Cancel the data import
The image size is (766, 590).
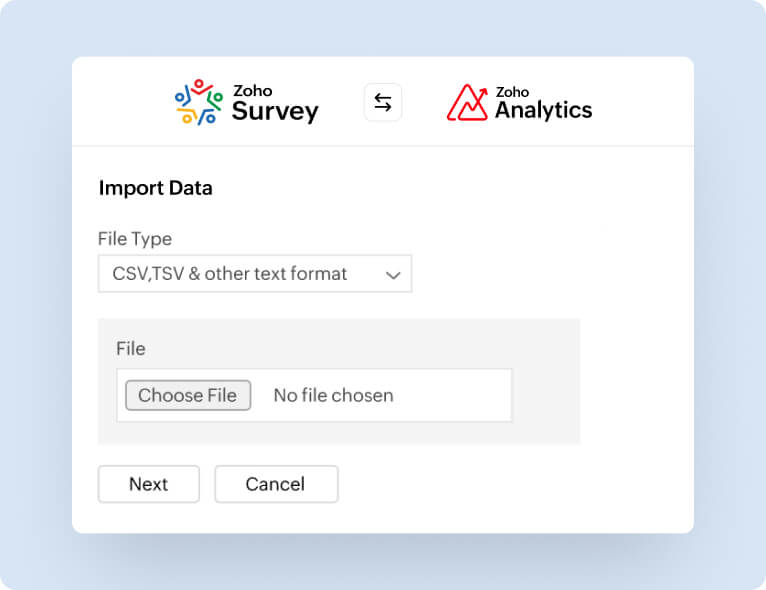pos(275,484)
